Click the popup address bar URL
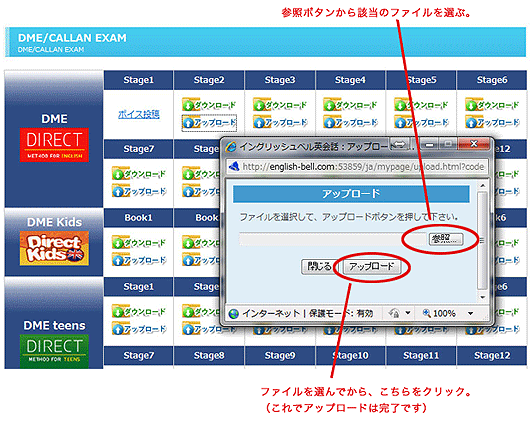The image size is (530, 422). click(x=363, y=167)
